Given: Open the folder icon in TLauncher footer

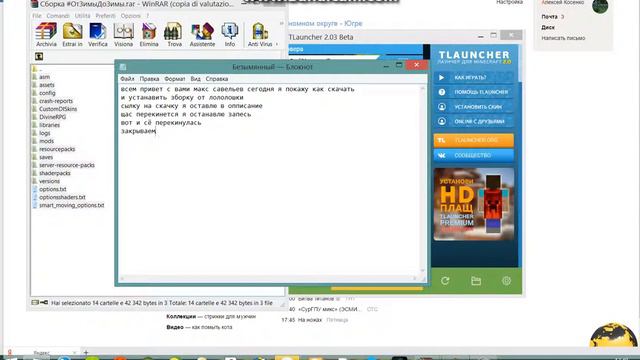Looking at the screenshot, I should [x=476, y=281].
